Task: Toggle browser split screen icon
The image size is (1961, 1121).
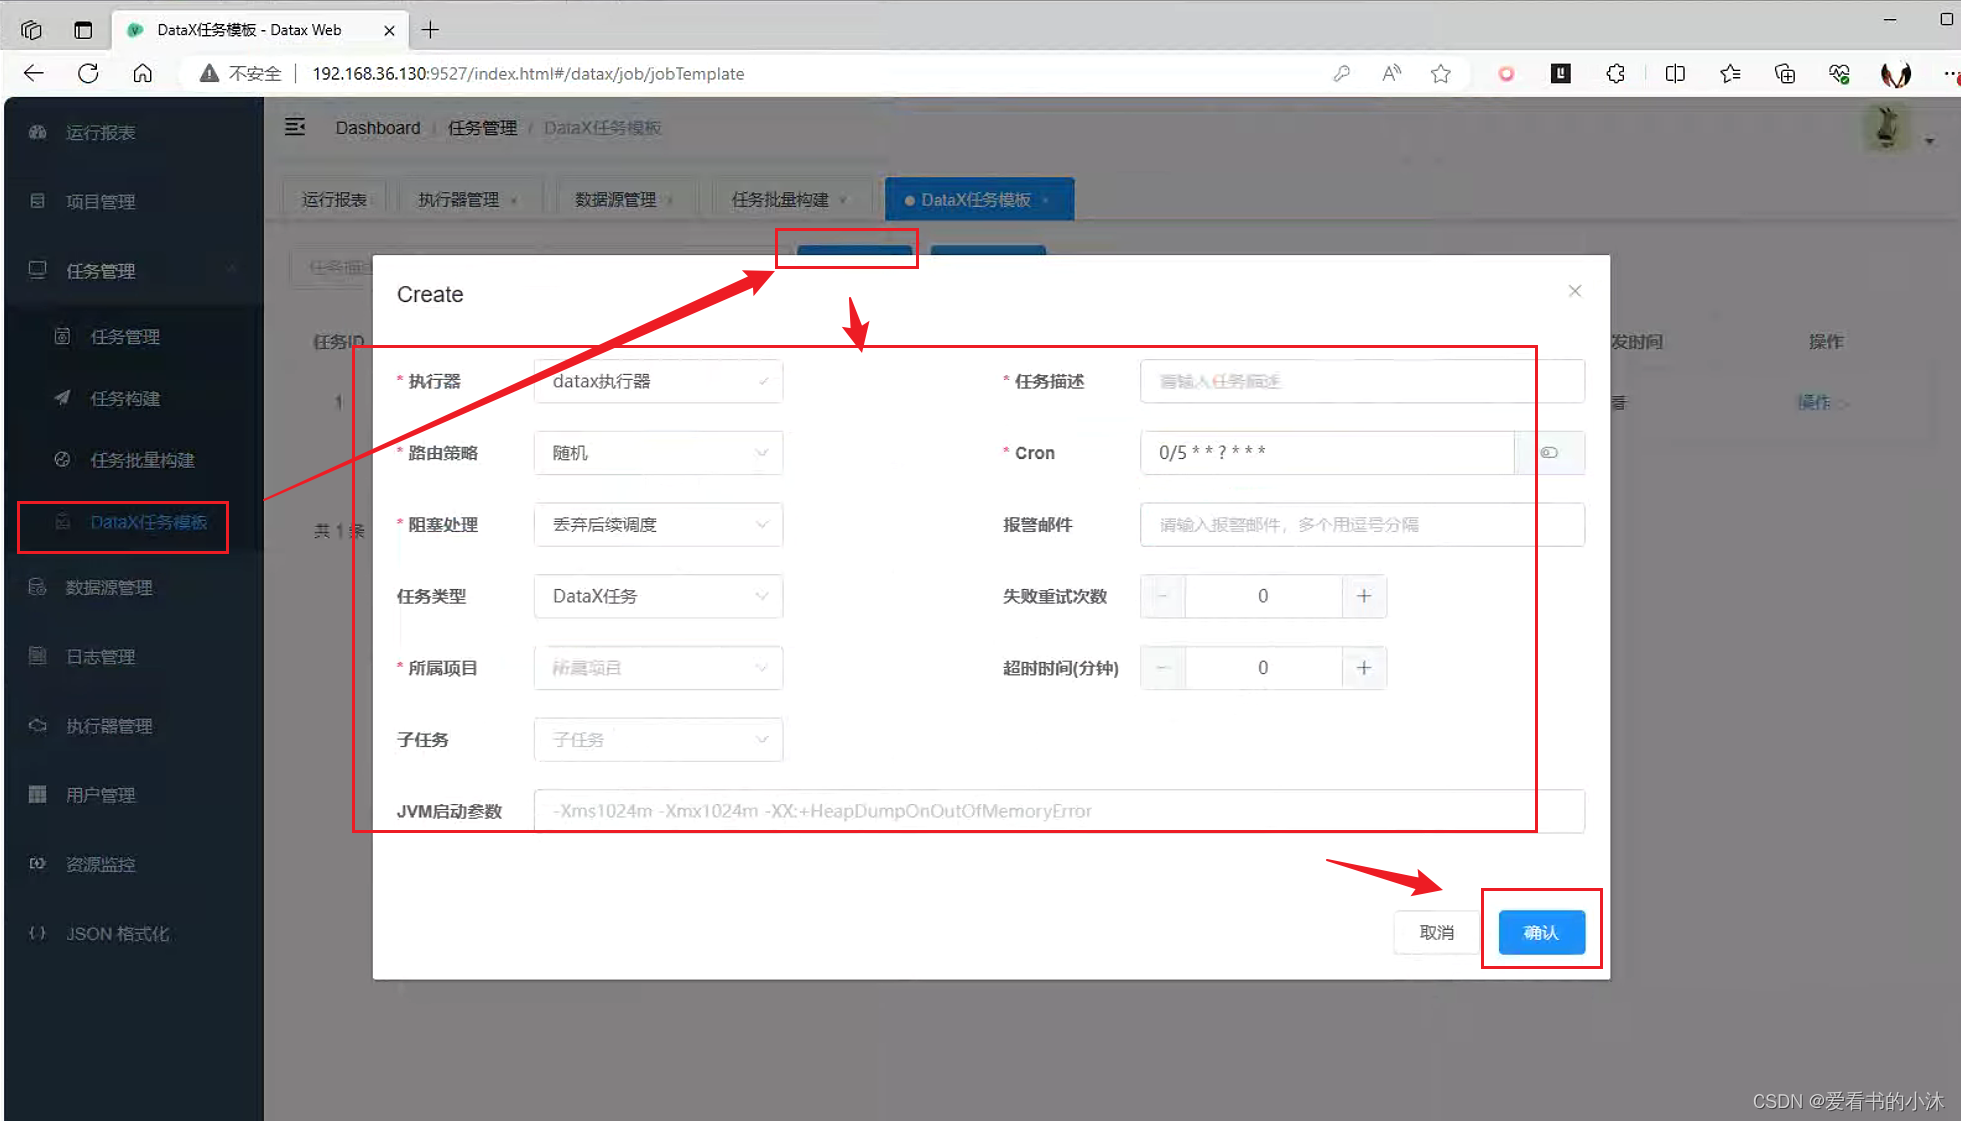Action: [x=1675, y=73]
